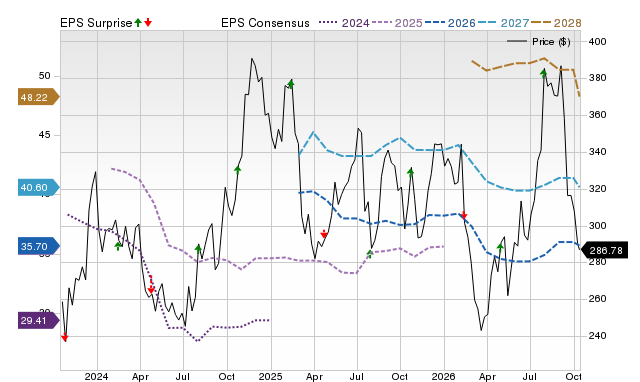Click the 50 label on left axis
This screenshot has height=382, width=640.
[44, 76]
